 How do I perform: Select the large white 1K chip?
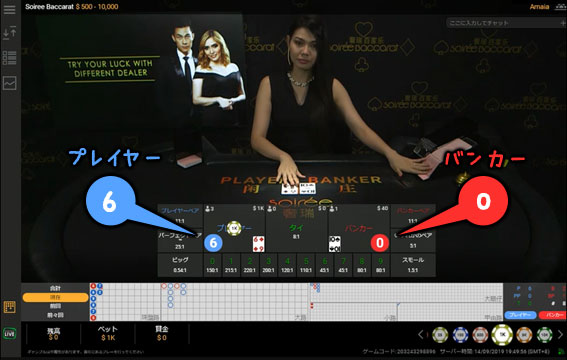pos(502,335)
